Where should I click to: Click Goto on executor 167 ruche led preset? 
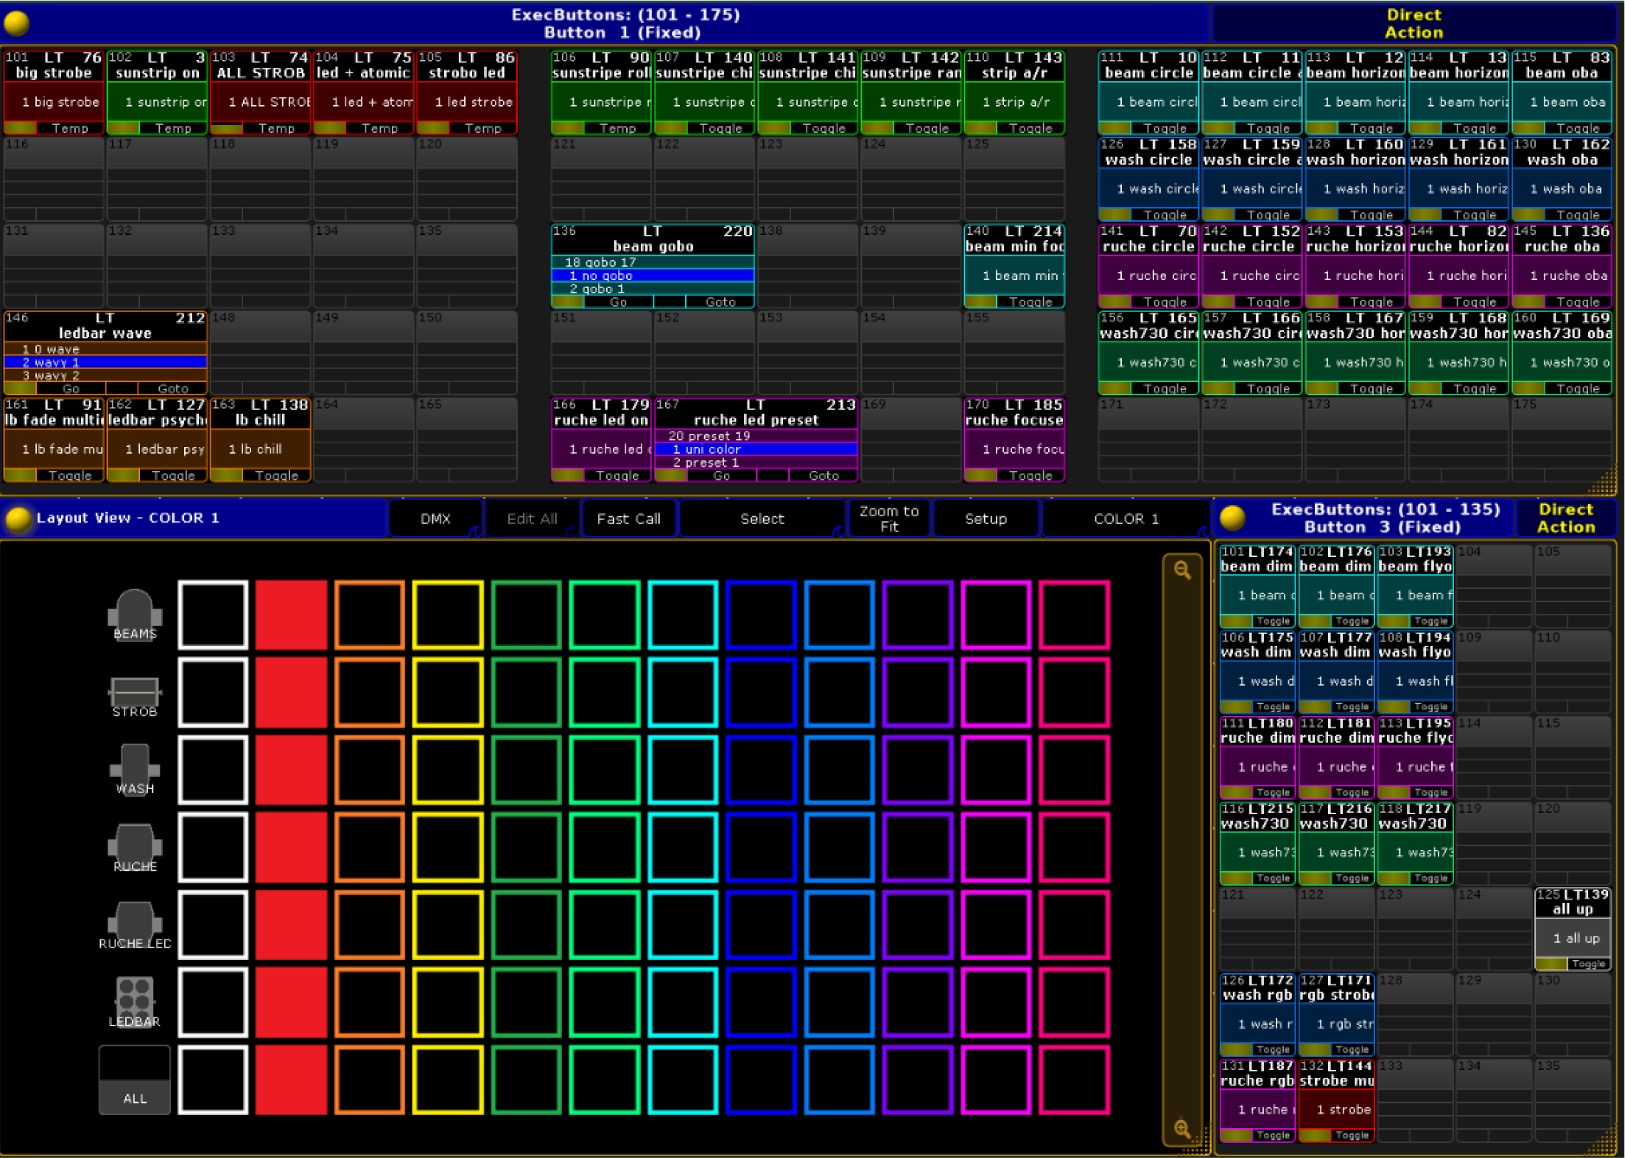pyautogui.click(x=823, y=475)
